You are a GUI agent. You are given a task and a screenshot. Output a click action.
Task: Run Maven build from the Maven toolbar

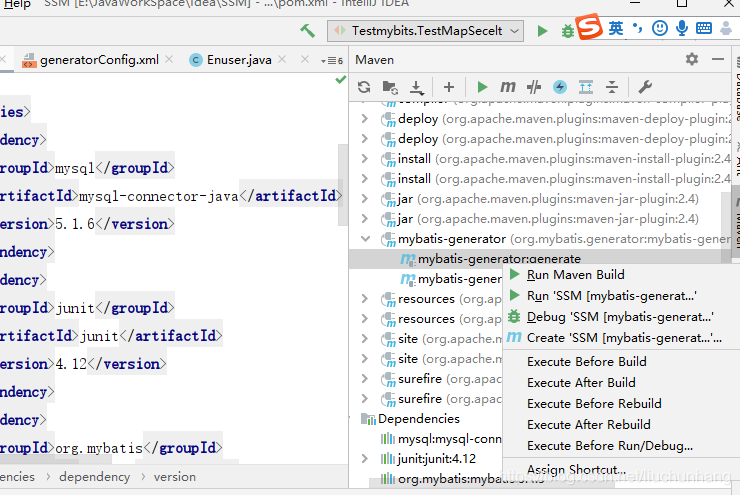click(x=482, y=87)
